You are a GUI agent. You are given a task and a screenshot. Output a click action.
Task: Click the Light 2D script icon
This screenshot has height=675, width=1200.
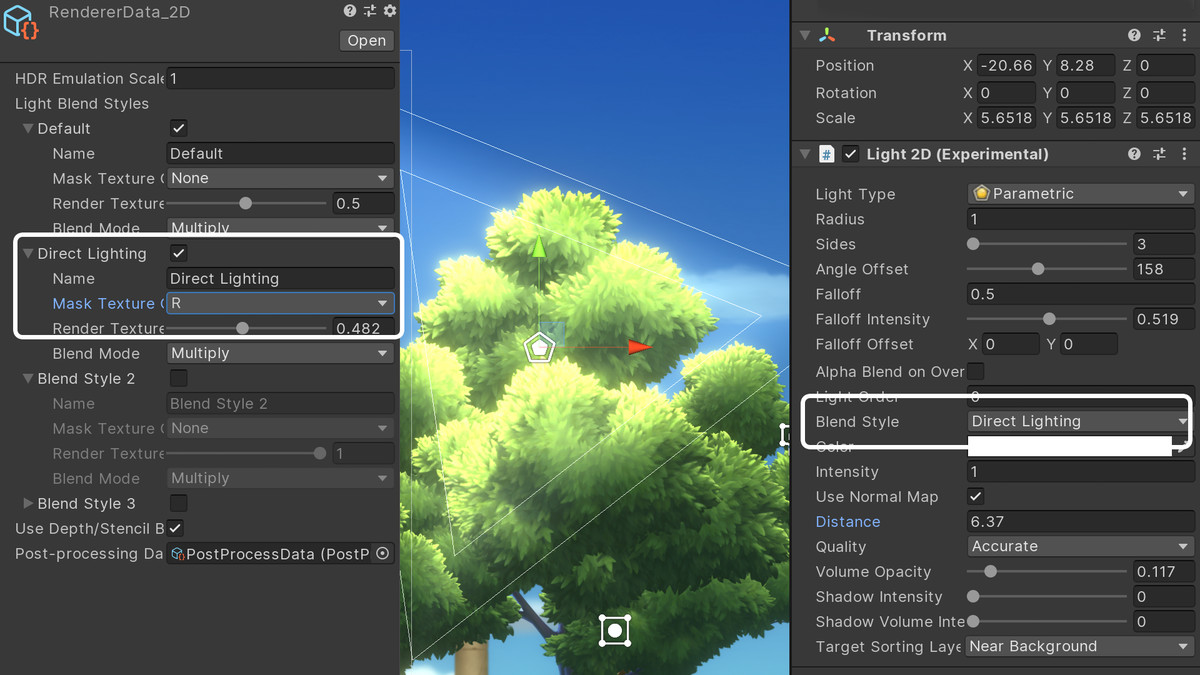[x=827, y=154]
